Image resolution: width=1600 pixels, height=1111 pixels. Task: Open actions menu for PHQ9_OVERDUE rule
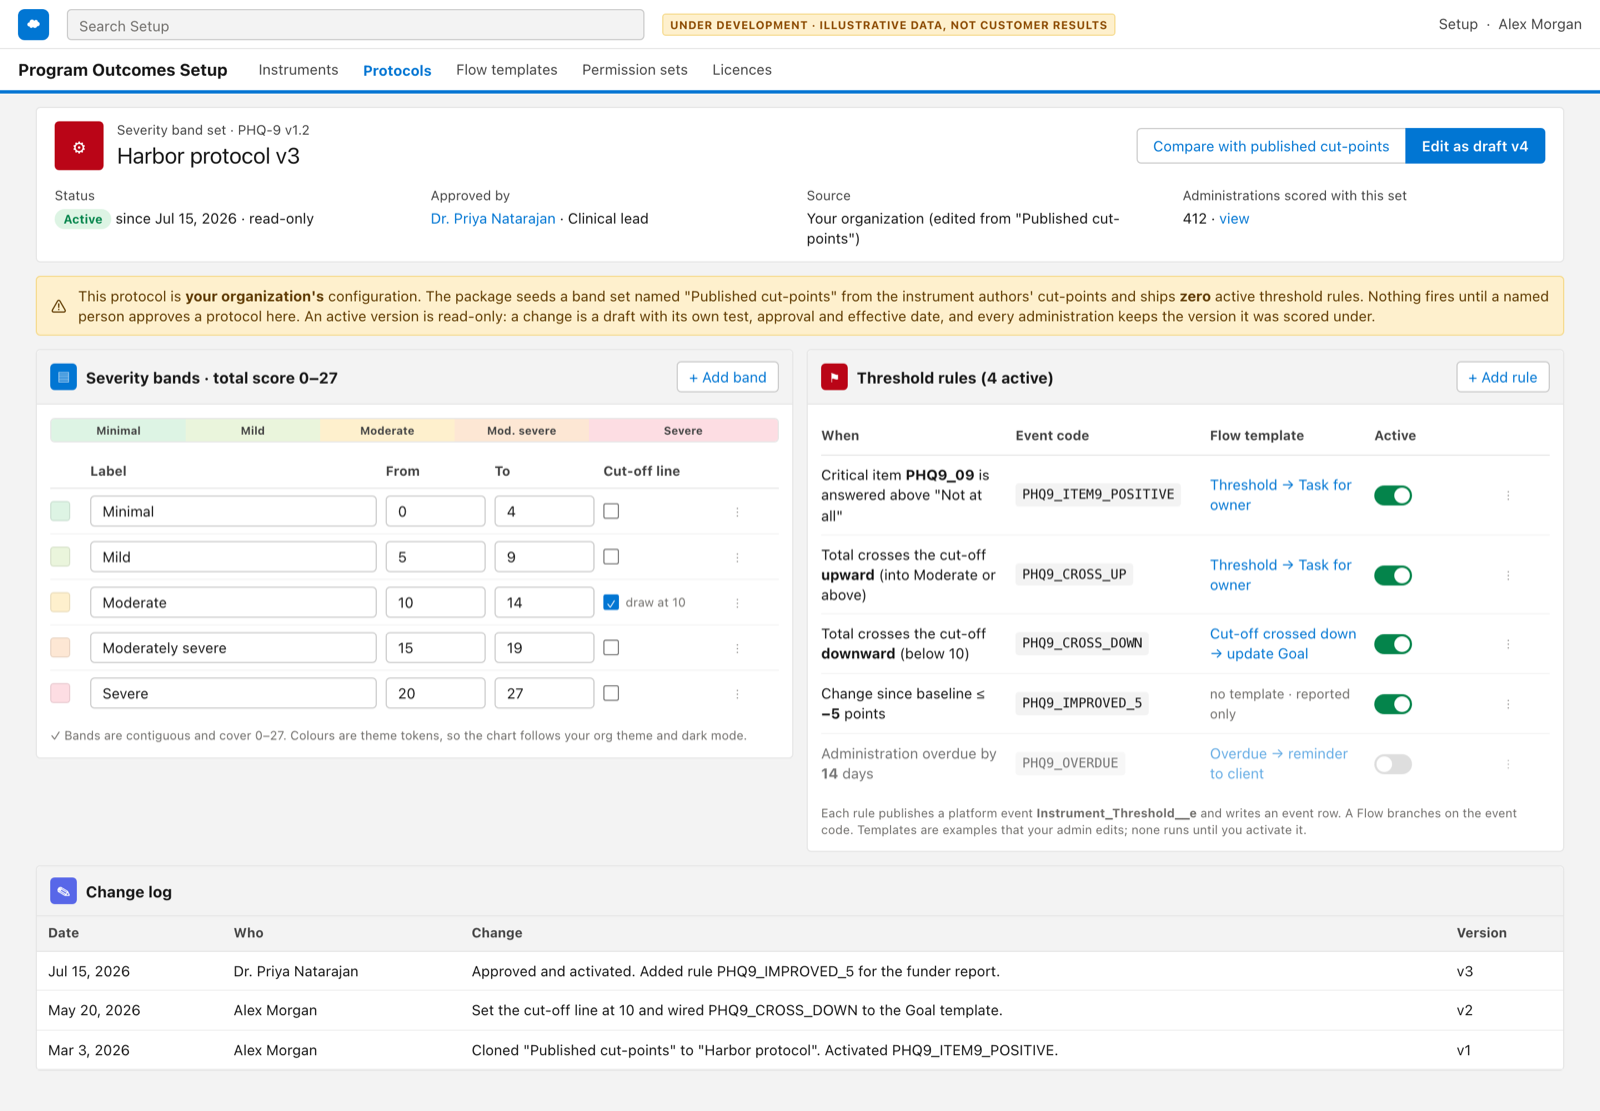coord(1508,764)
